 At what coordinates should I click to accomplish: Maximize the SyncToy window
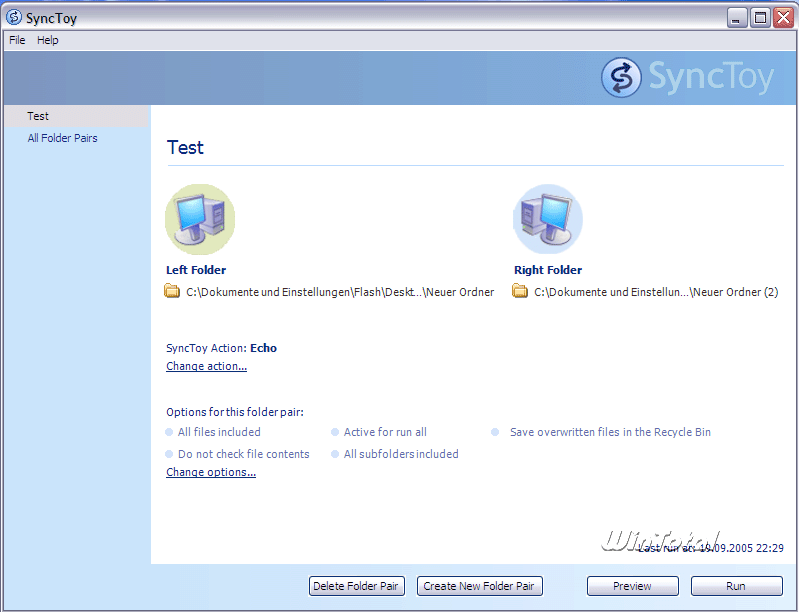760,18
